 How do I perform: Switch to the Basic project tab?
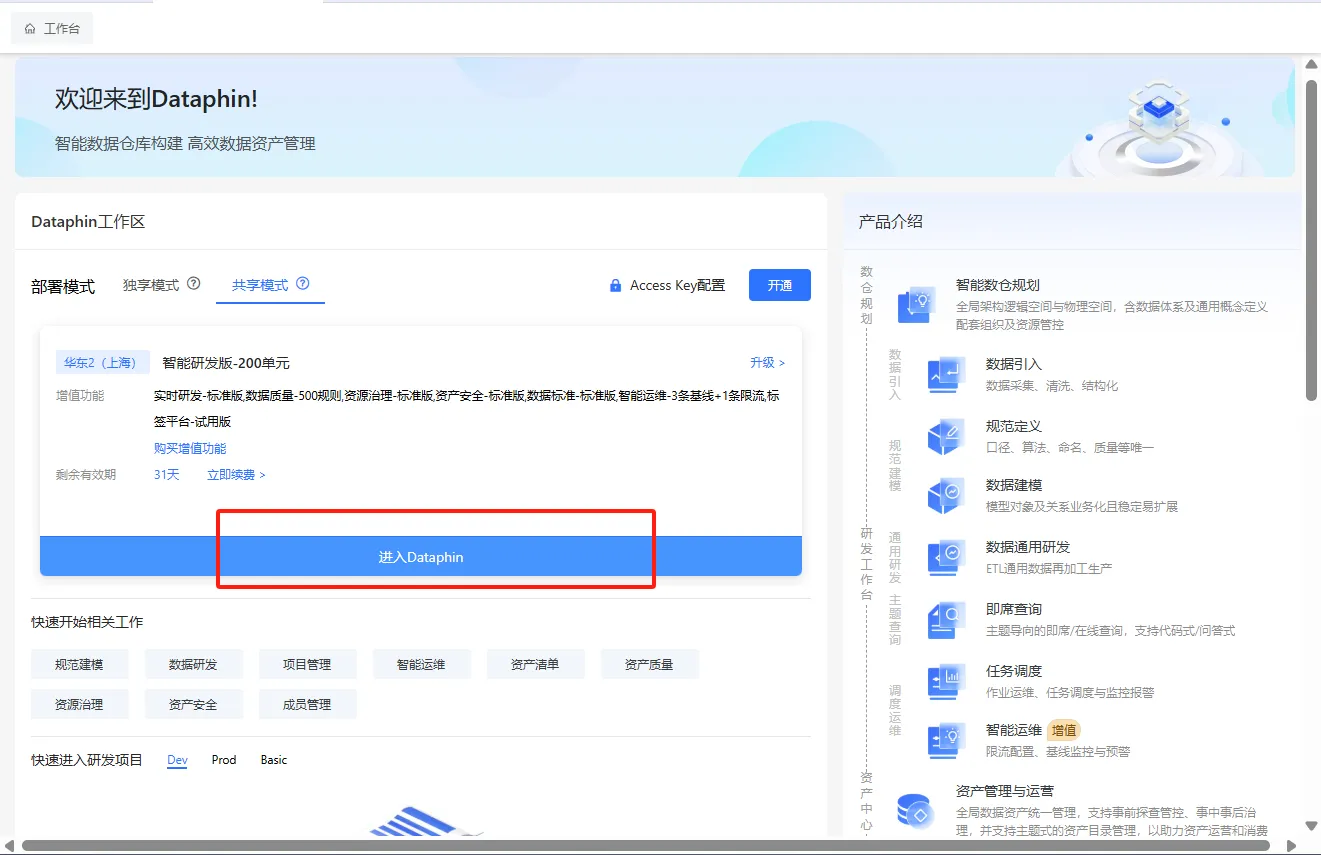[274, 760]
